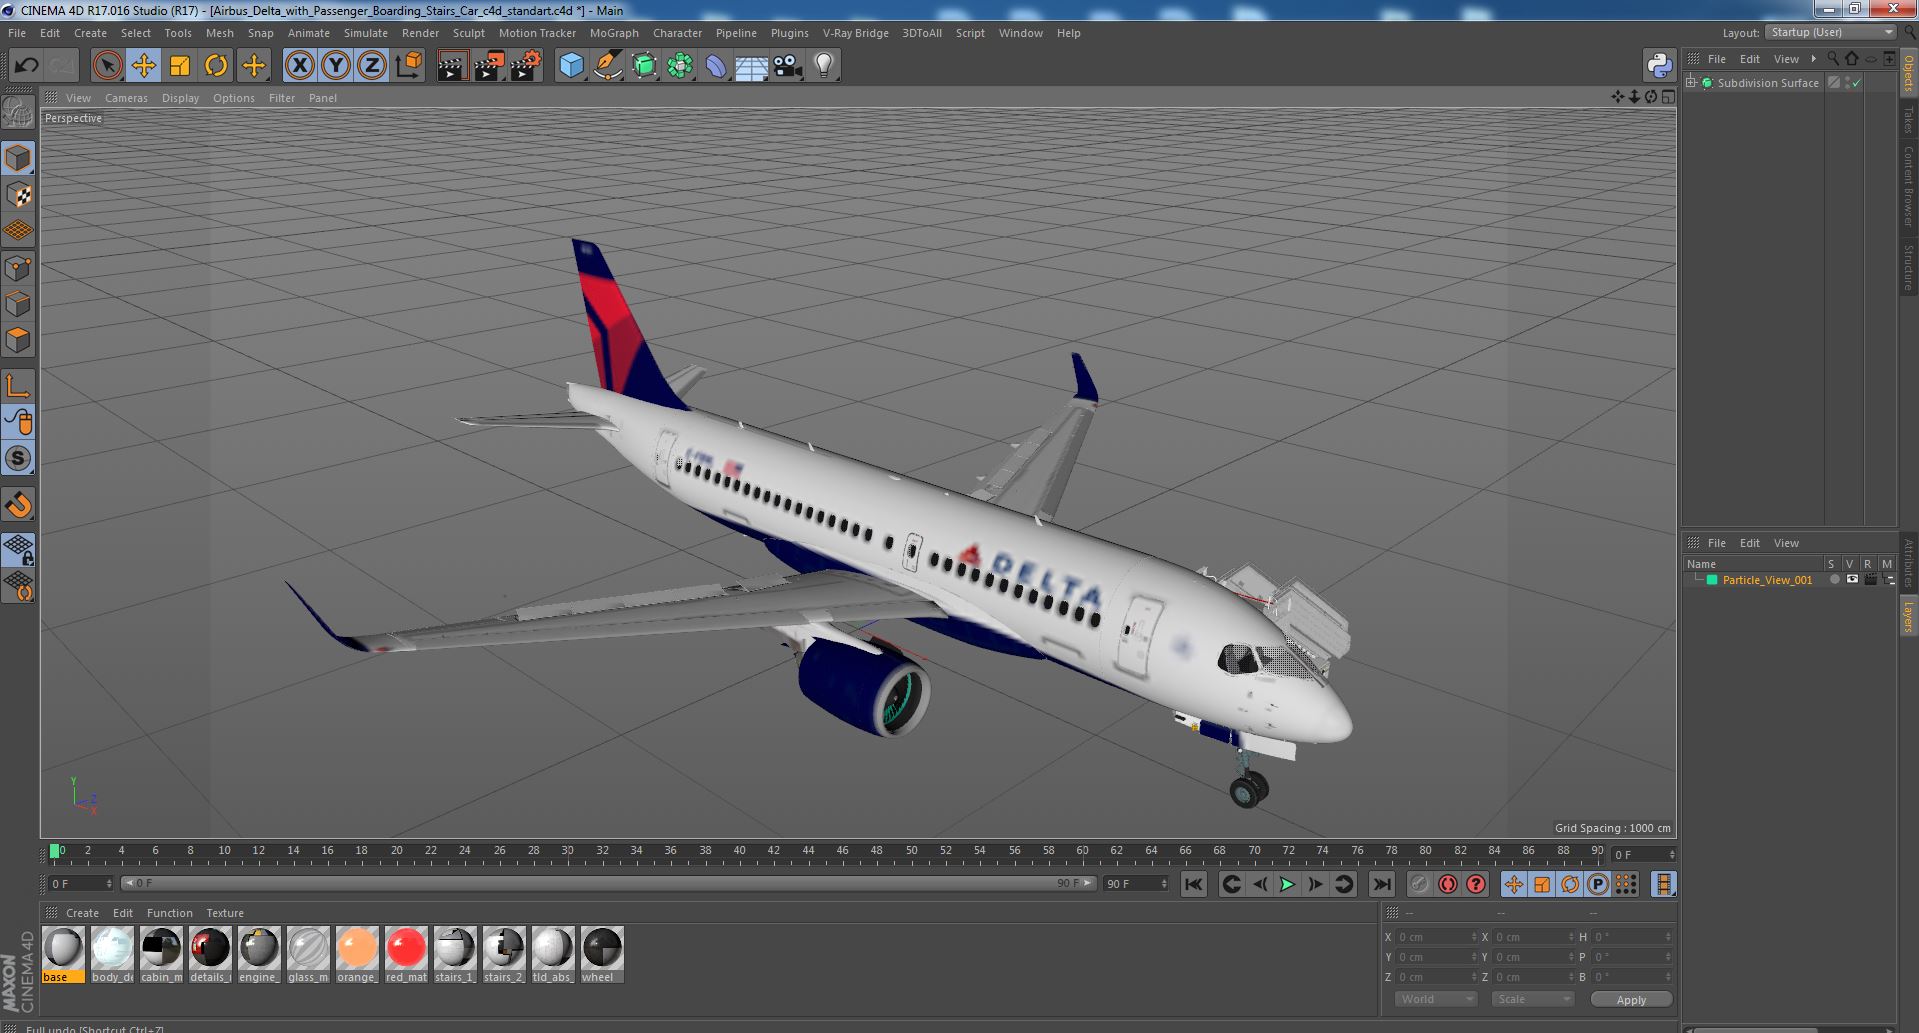Open the V-Ray Bridge menu
Image resolution: width=1919 pixels, height=1033 pixels.
pyautogui.click(x=855, y=33)
